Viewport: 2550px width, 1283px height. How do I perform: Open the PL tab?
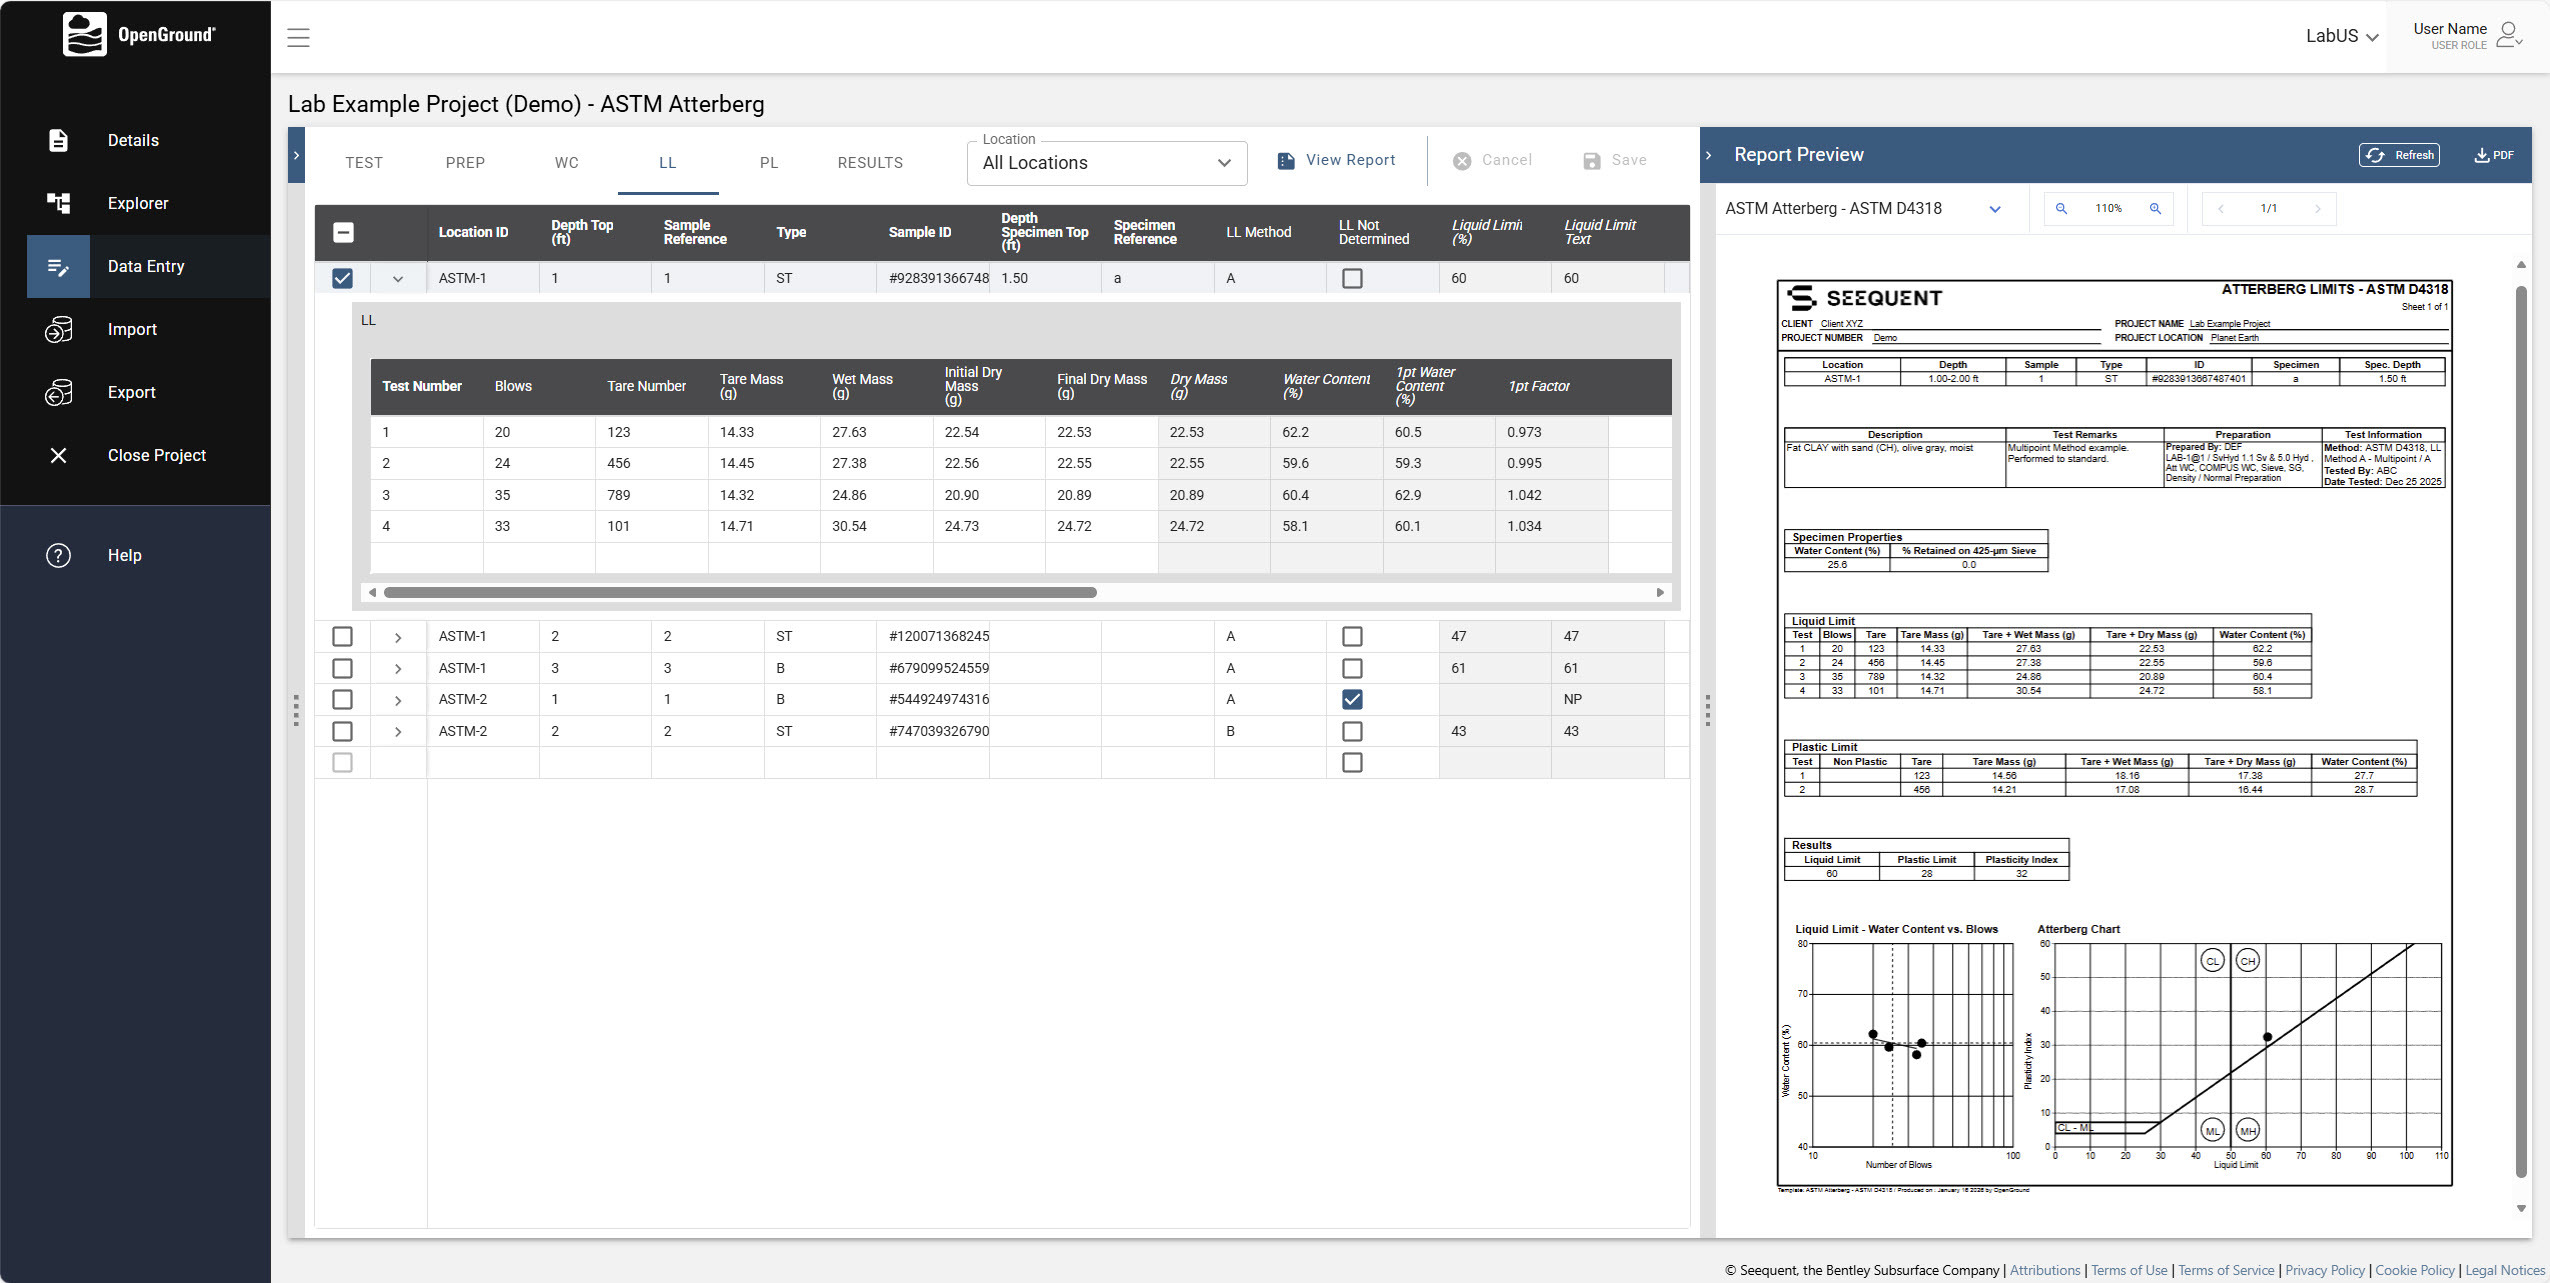pyautogui.click(x=769, y=162)
